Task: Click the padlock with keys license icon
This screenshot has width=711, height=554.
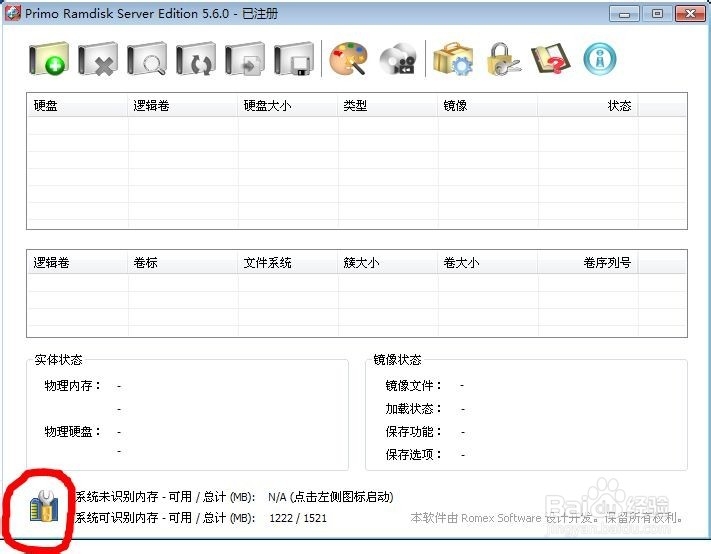Action: [503, 59]
